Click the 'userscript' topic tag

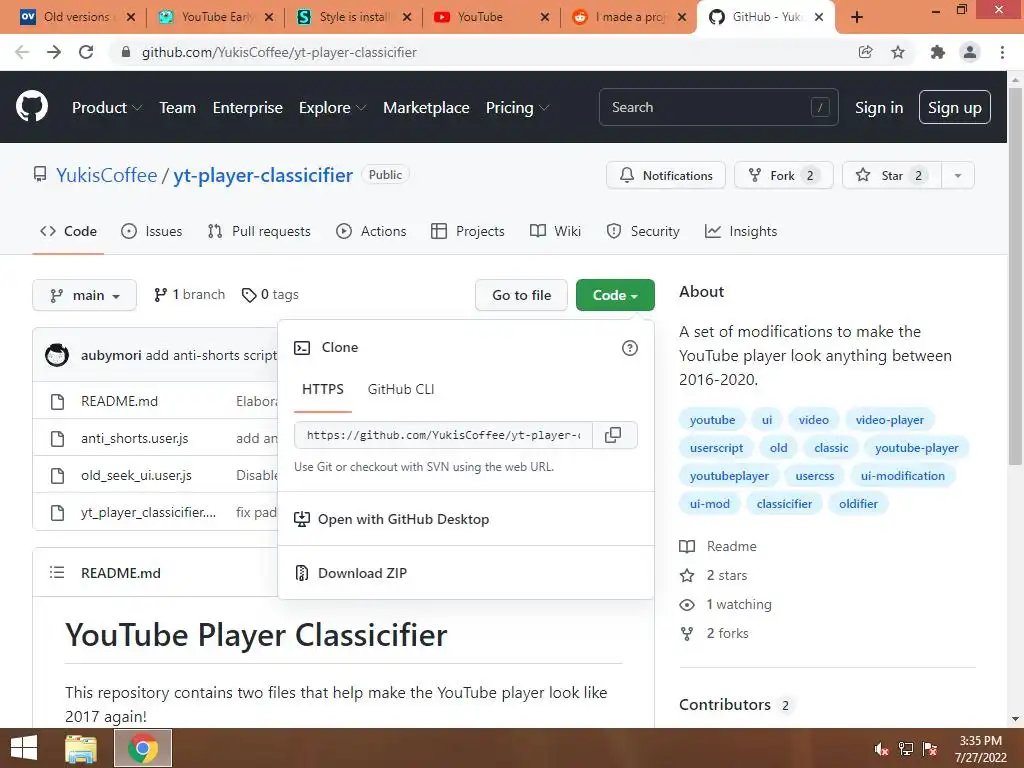pyautogui.click(x=716, y=448)
